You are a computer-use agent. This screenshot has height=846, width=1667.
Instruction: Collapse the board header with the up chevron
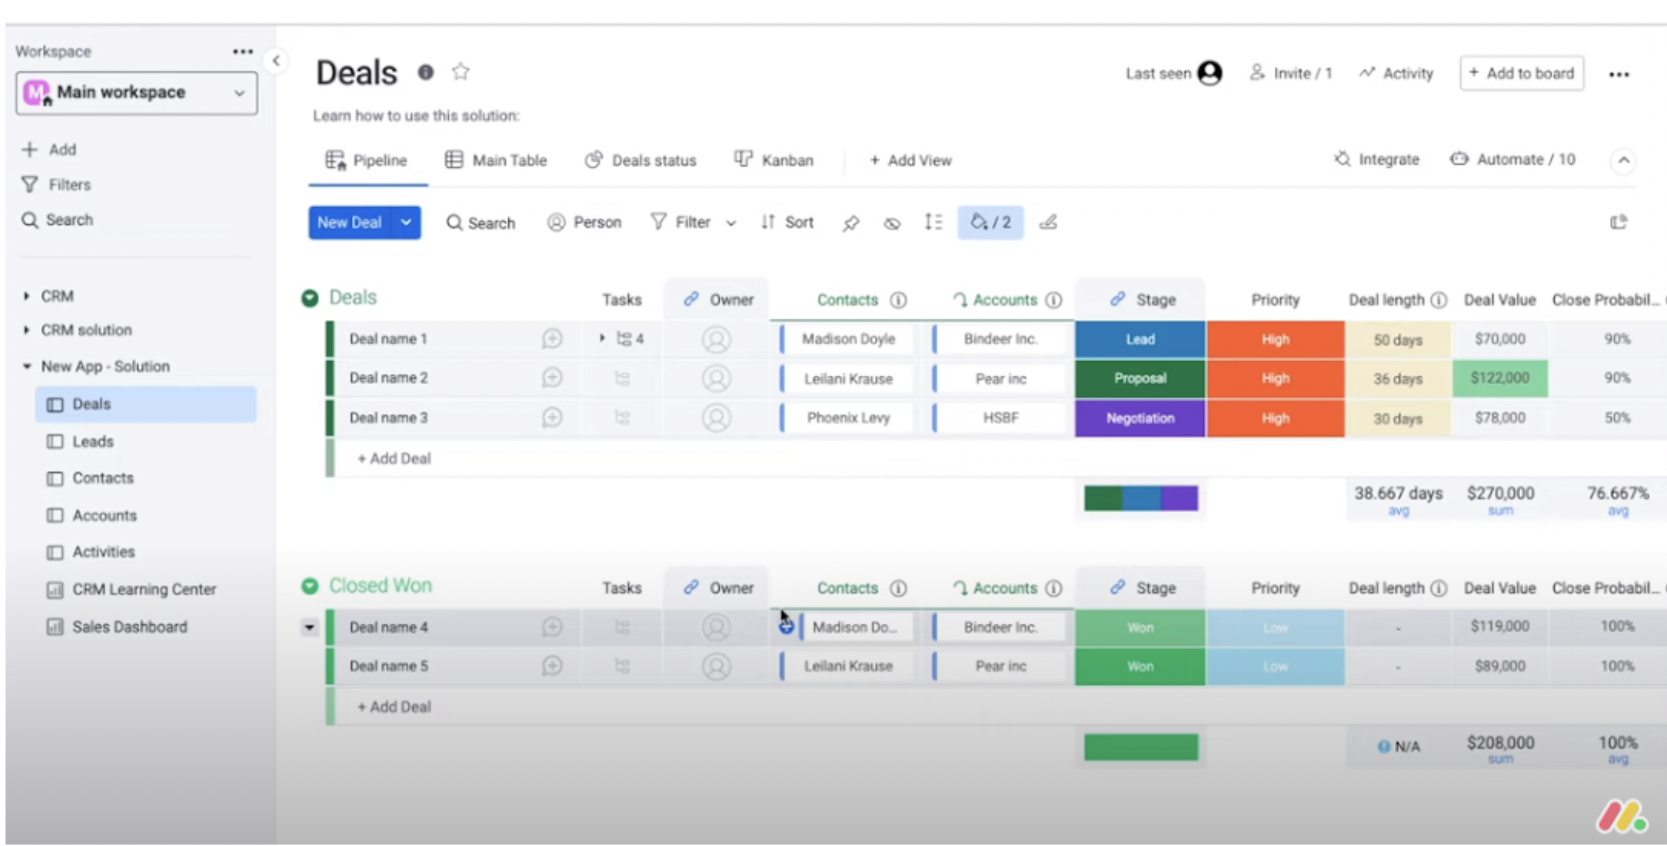tap(1624, 160)
